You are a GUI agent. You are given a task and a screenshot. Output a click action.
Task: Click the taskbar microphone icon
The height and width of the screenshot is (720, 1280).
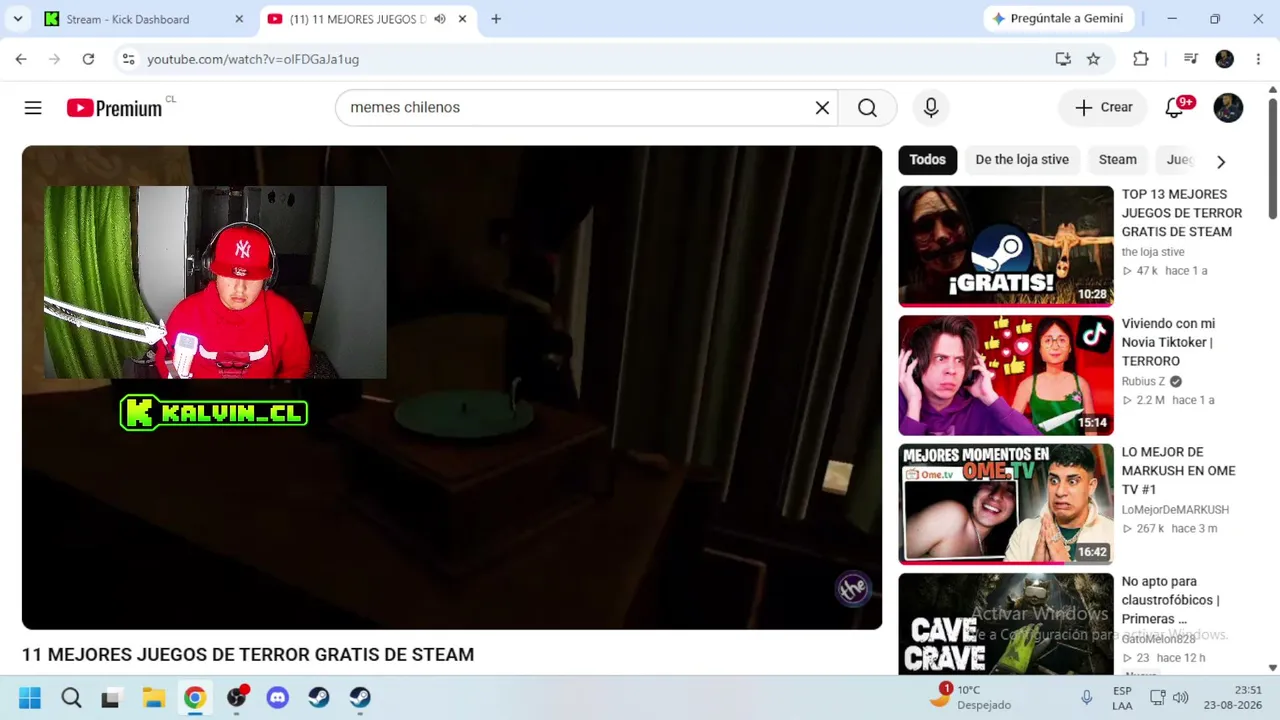(x=1086, y=697)
